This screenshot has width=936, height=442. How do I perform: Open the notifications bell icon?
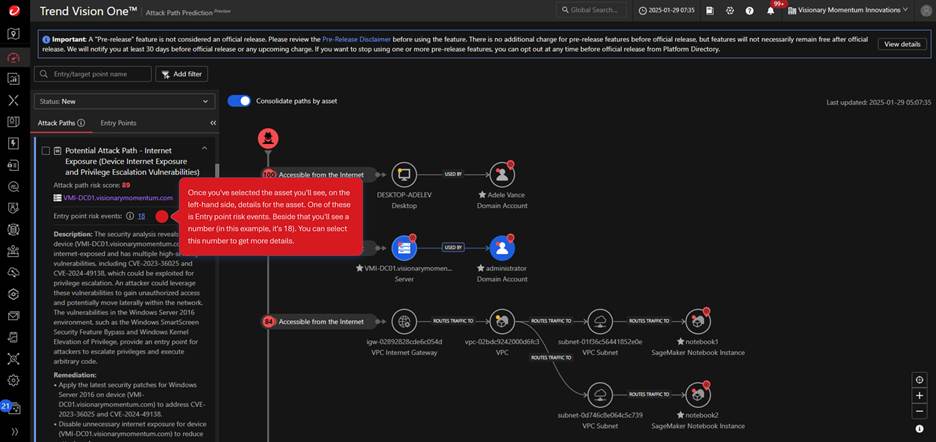770,10
